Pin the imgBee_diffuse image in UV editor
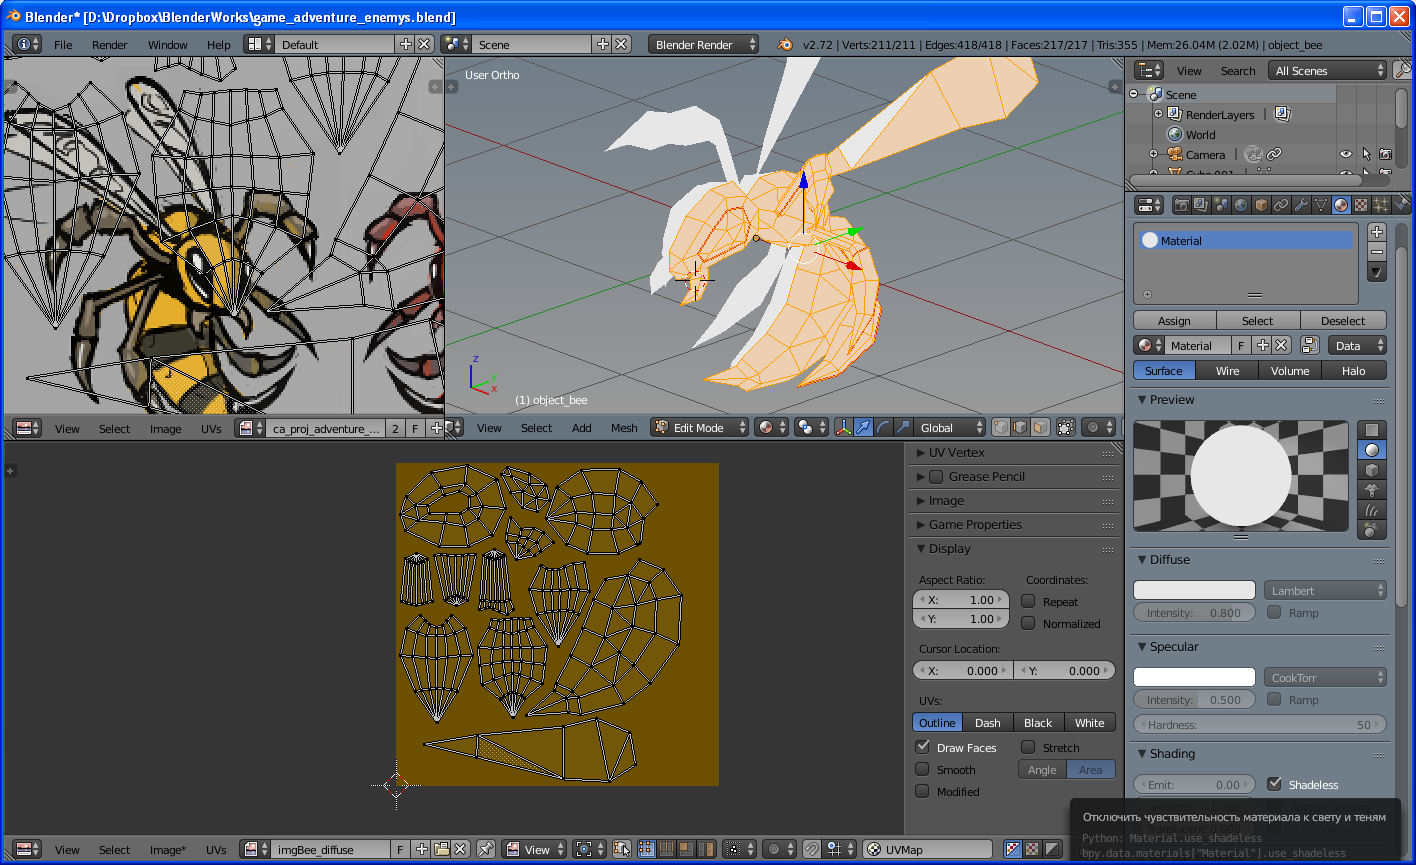 (486, 850)
